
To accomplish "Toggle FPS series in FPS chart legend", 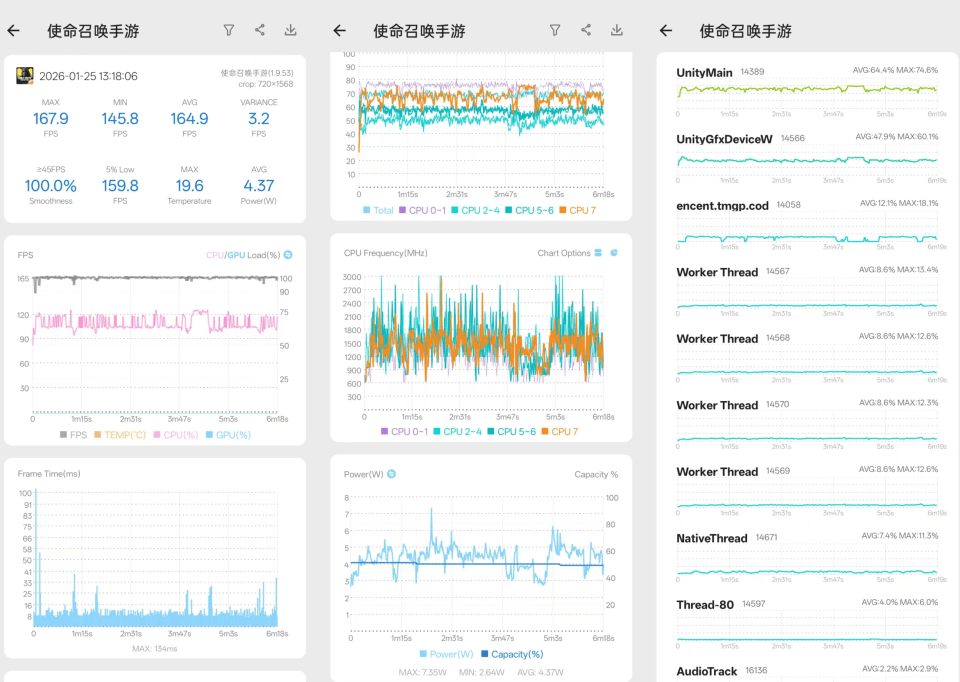I will 72,435.
